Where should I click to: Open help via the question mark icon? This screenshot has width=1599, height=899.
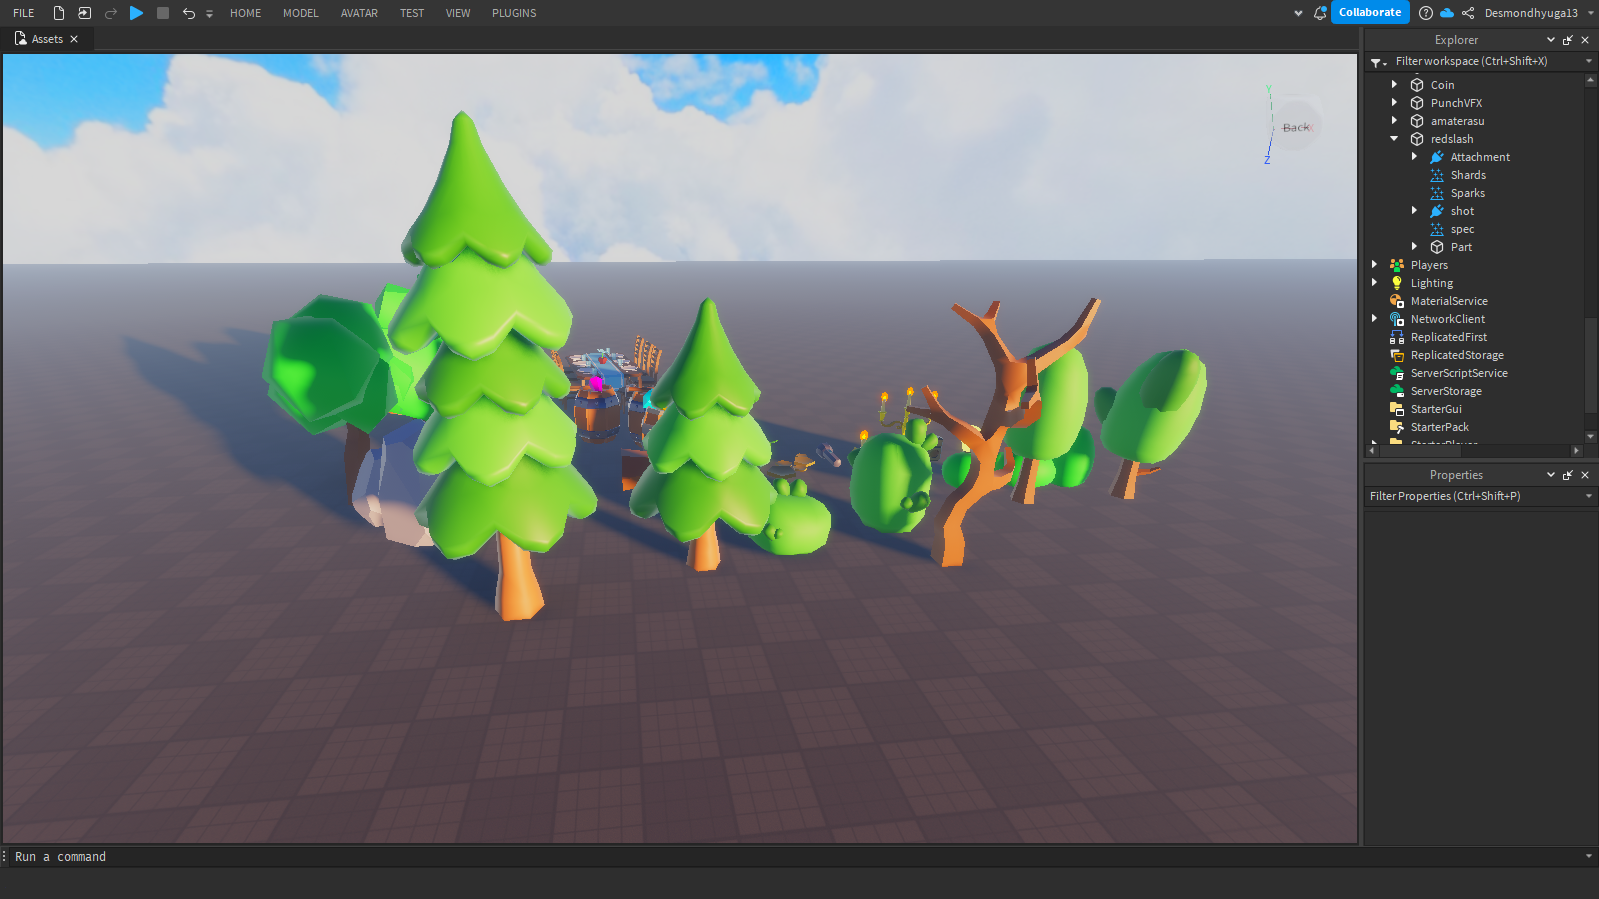1426,13
